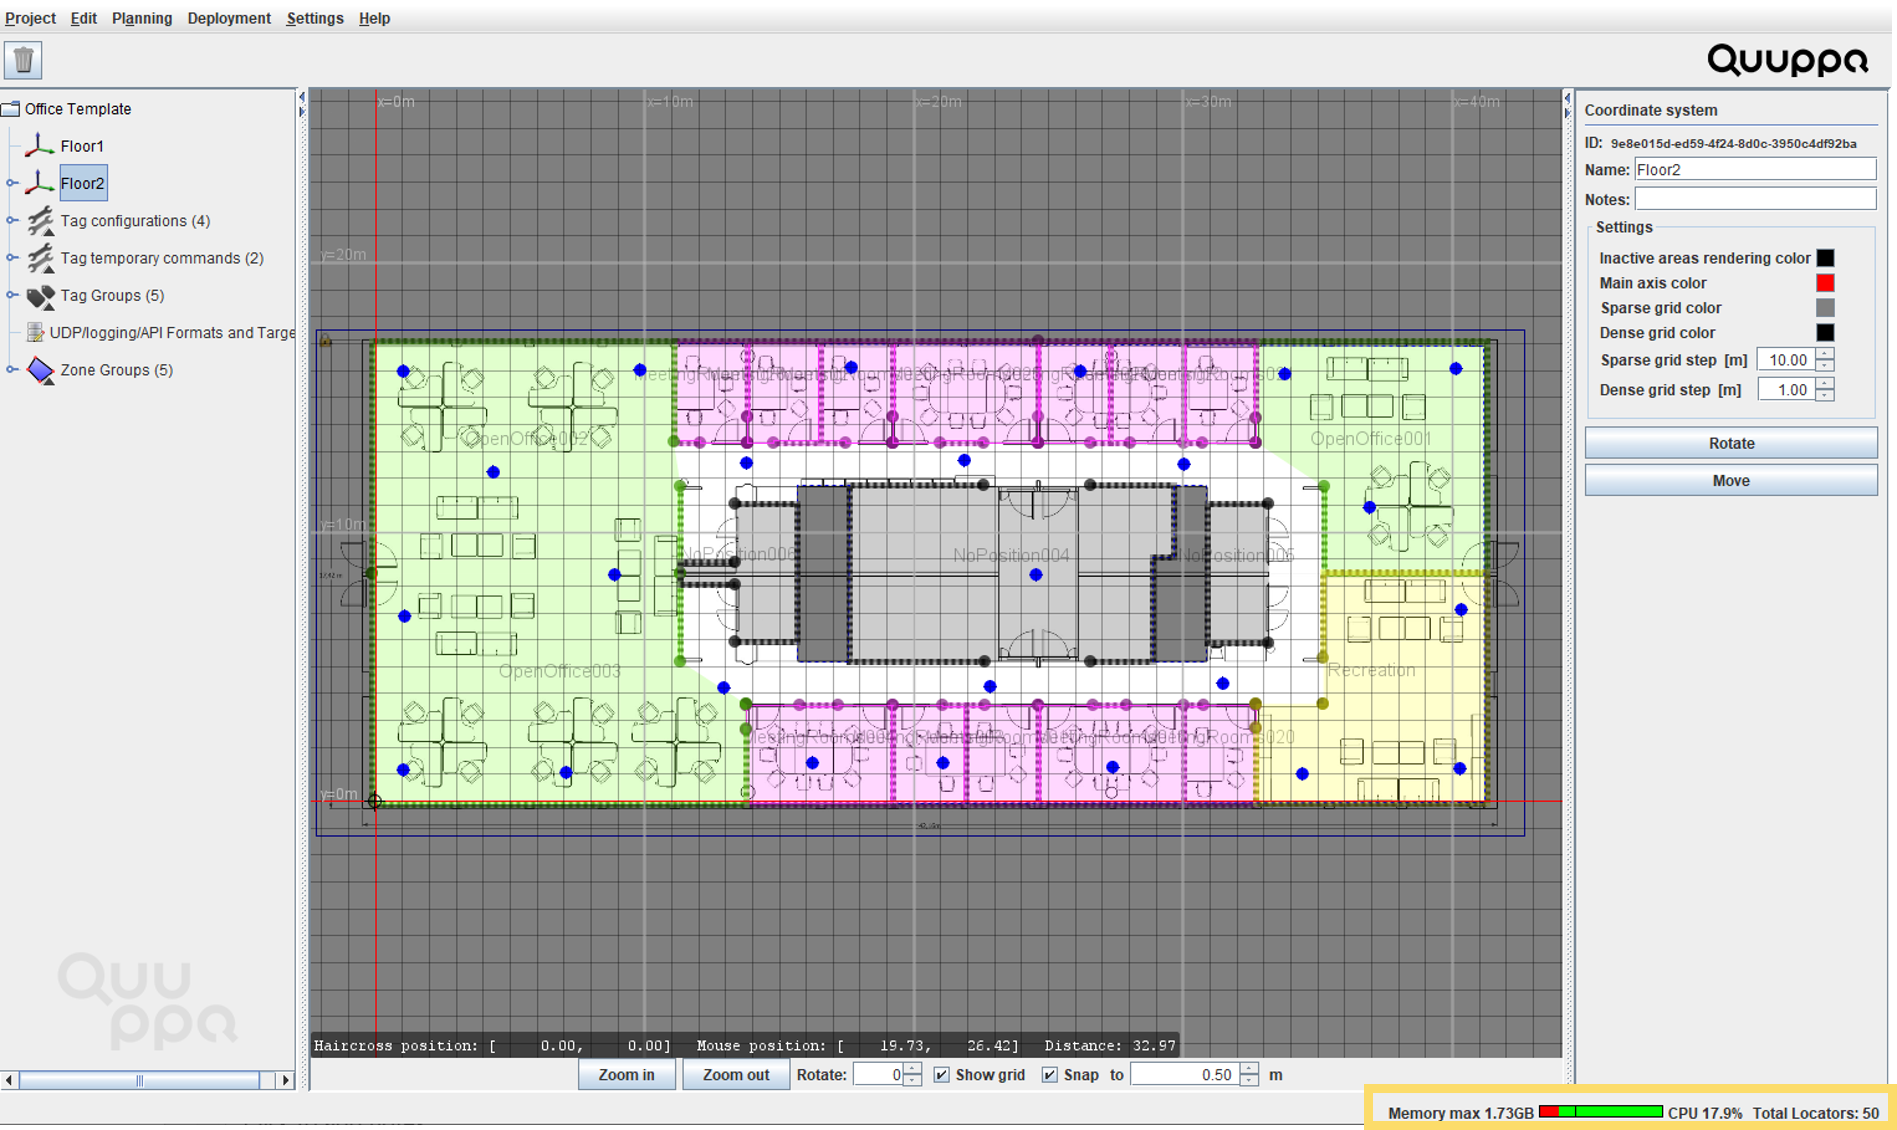Select Tag Groups (5) tree item
This screenshot has width=1897, height=1130.
pos(112,295)
